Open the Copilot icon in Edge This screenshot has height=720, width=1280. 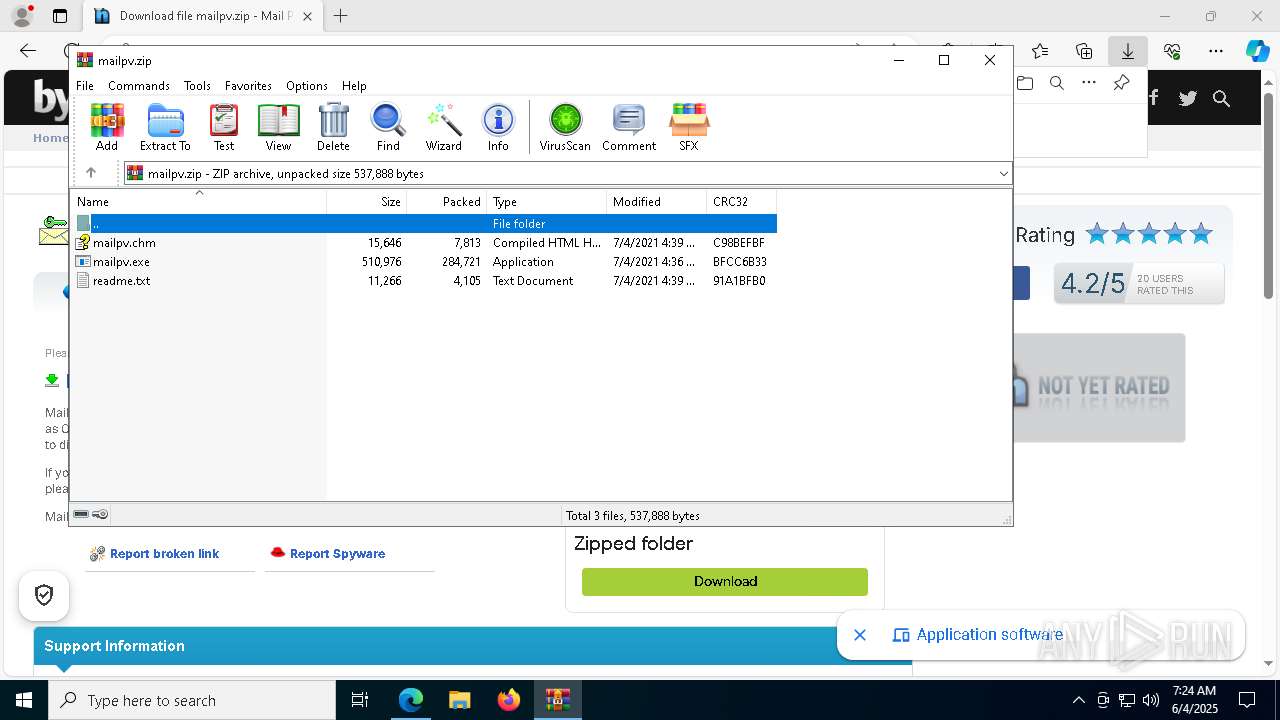click(x=1257, y=51)
